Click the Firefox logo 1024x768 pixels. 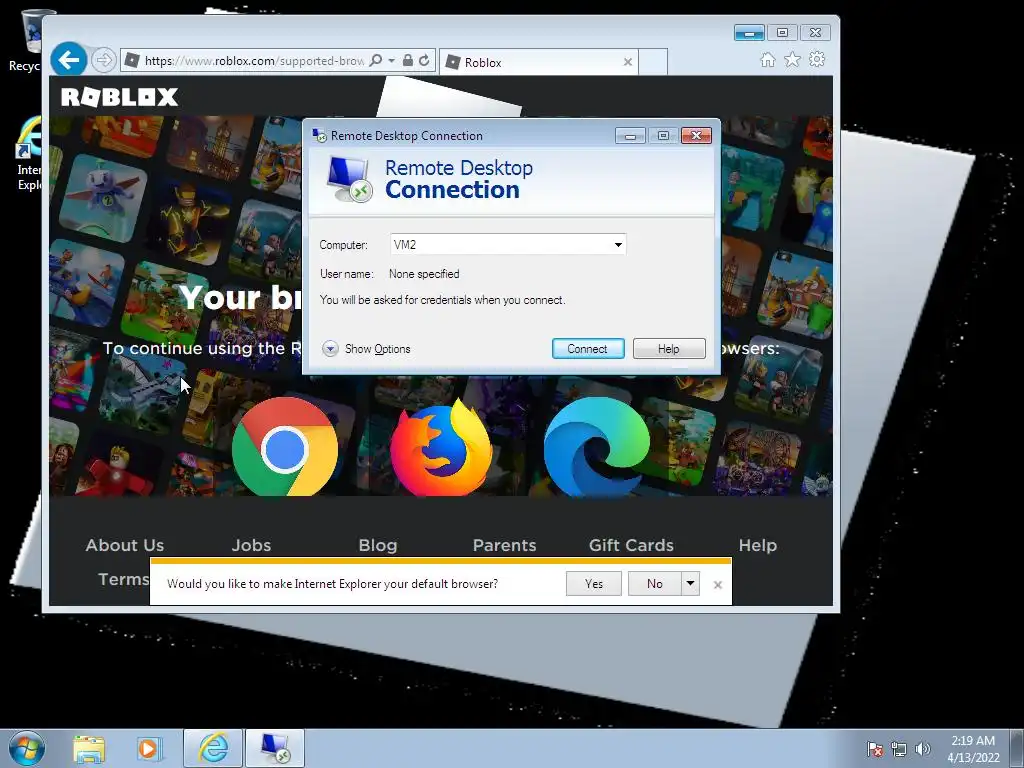pos(441,447)
